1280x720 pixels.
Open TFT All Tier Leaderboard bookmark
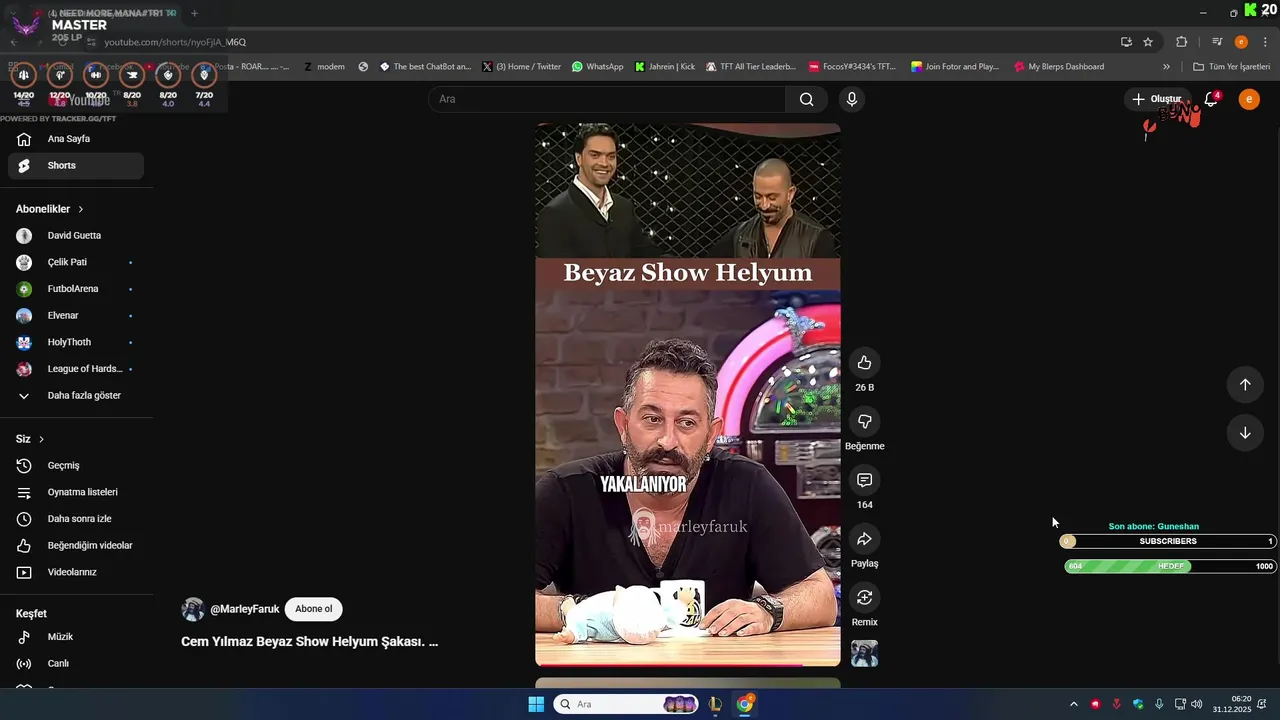751,67
